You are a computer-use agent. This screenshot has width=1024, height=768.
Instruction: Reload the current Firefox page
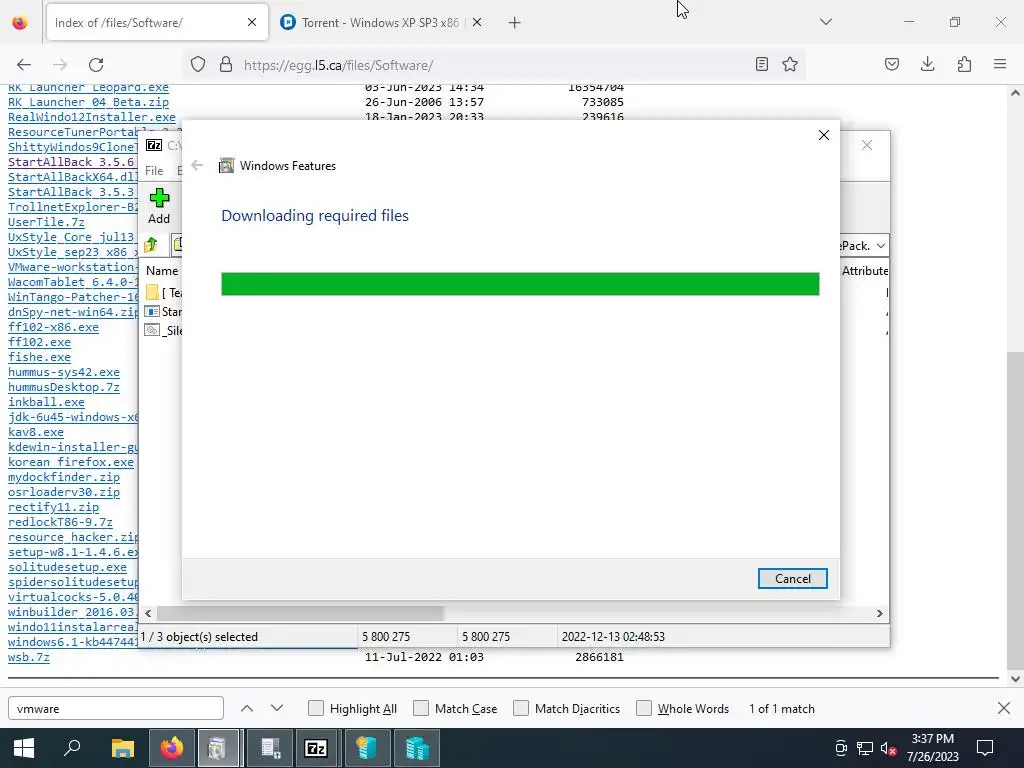96,65
